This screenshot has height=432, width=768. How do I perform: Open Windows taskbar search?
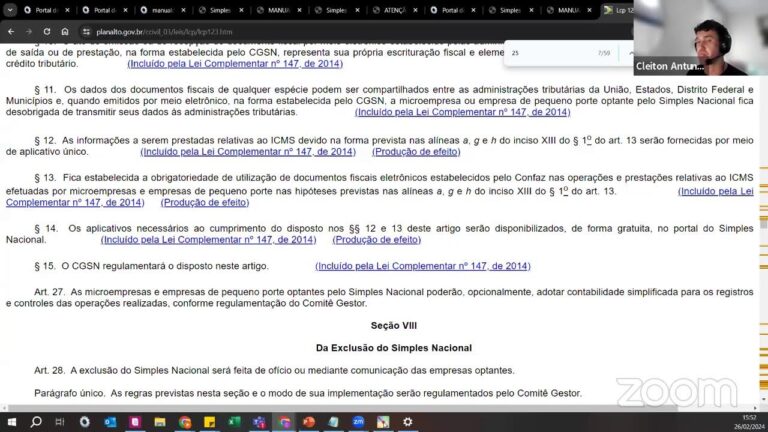point(36,422)
